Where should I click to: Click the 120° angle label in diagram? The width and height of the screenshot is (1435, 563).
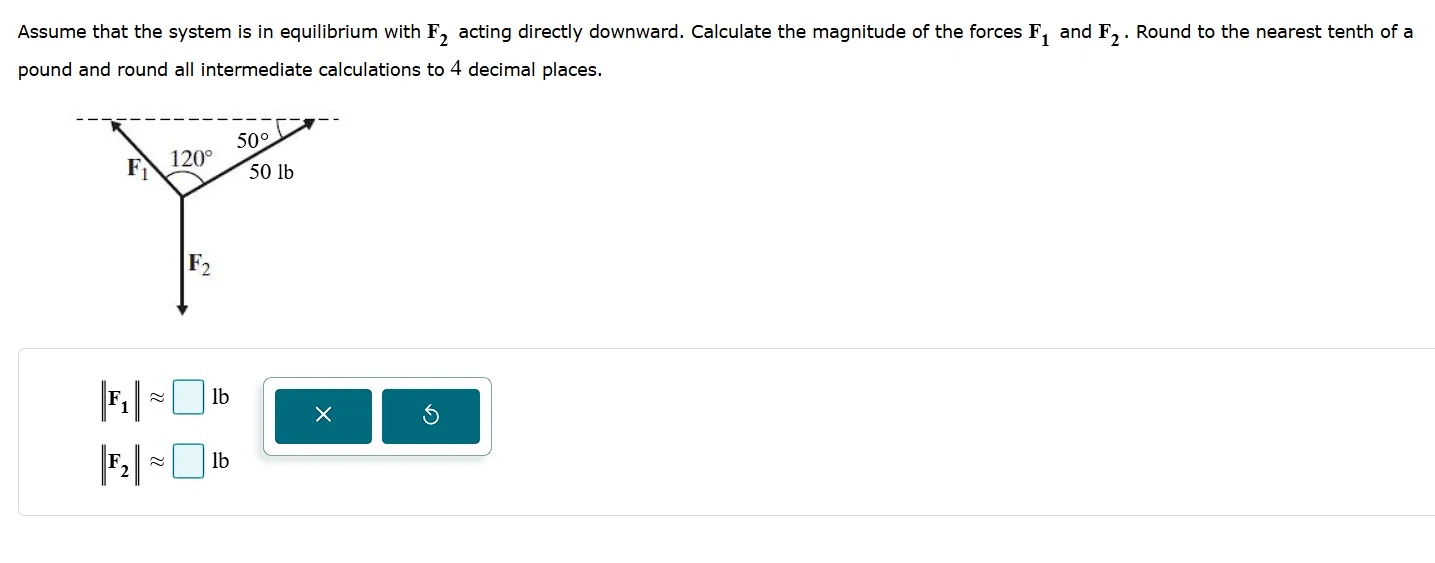191,158
